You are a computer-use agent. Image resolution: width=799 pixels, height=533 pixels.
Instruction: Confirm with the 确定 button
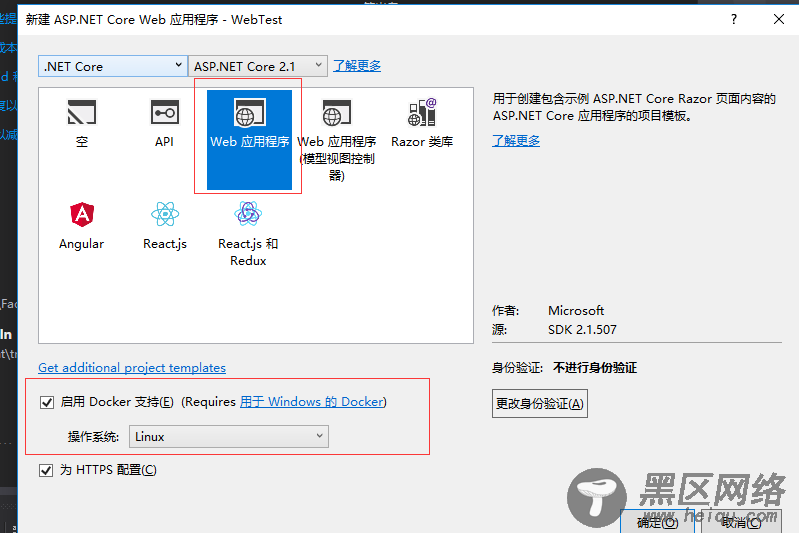tap(657, 521)
